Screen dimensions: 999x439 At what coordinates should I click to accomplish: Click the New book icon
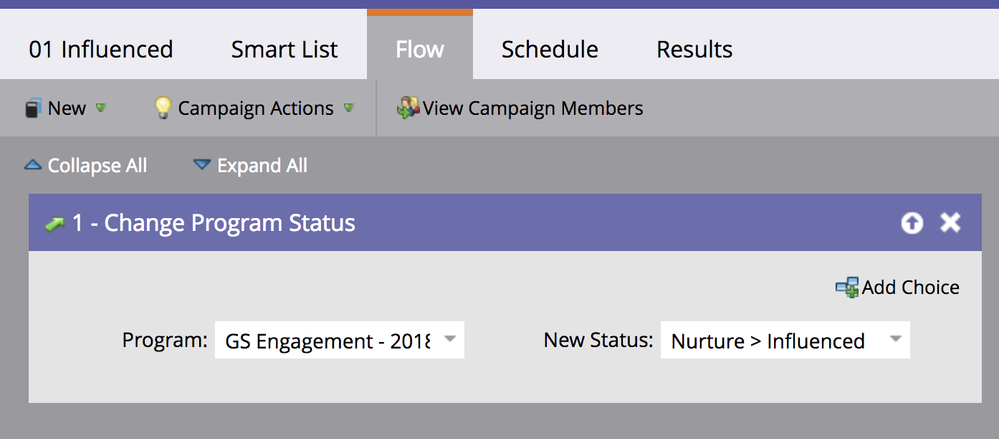click(34, 108)
